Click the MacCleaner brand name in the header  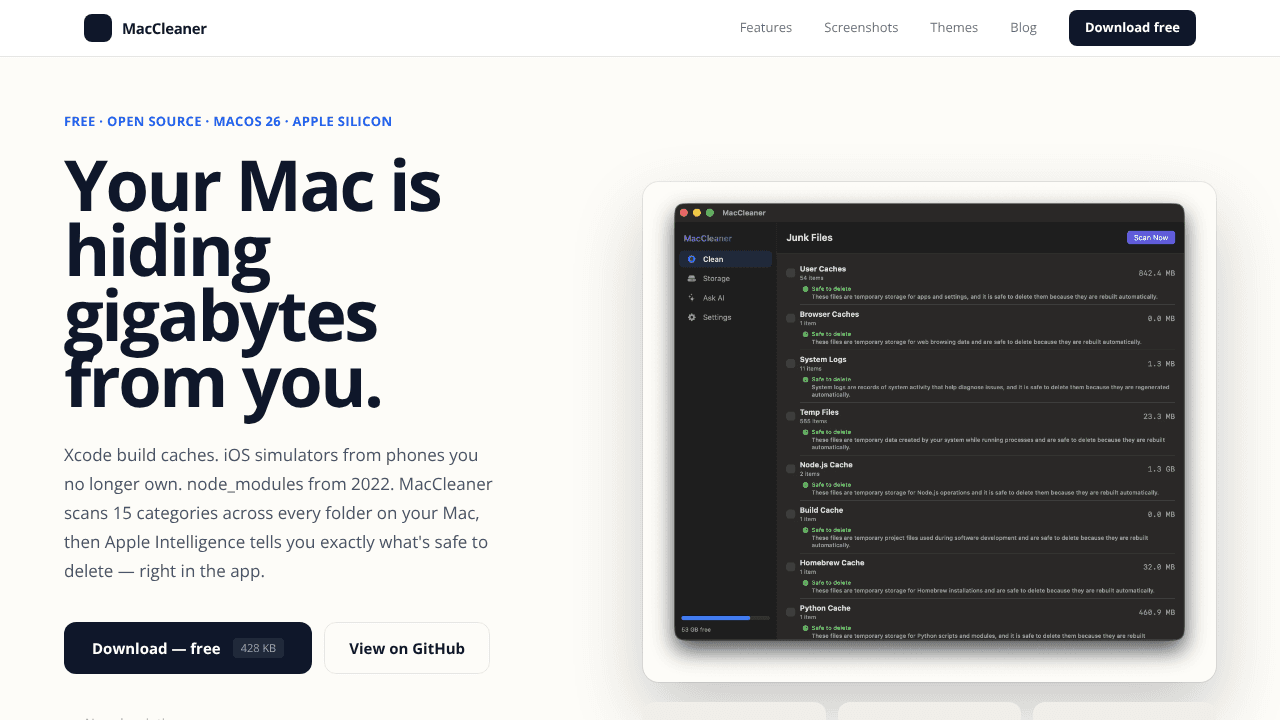tap(164, 28)
